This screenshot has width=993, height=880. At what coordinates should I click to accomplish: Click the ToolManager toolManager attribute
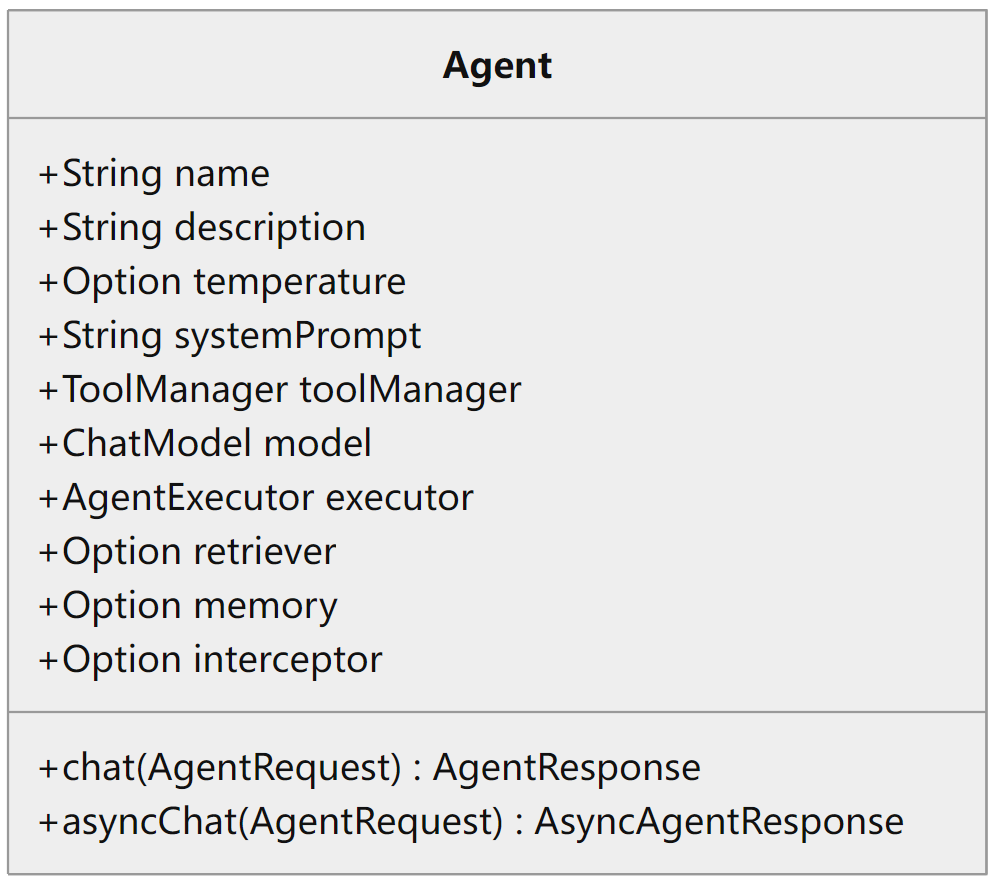281,390
